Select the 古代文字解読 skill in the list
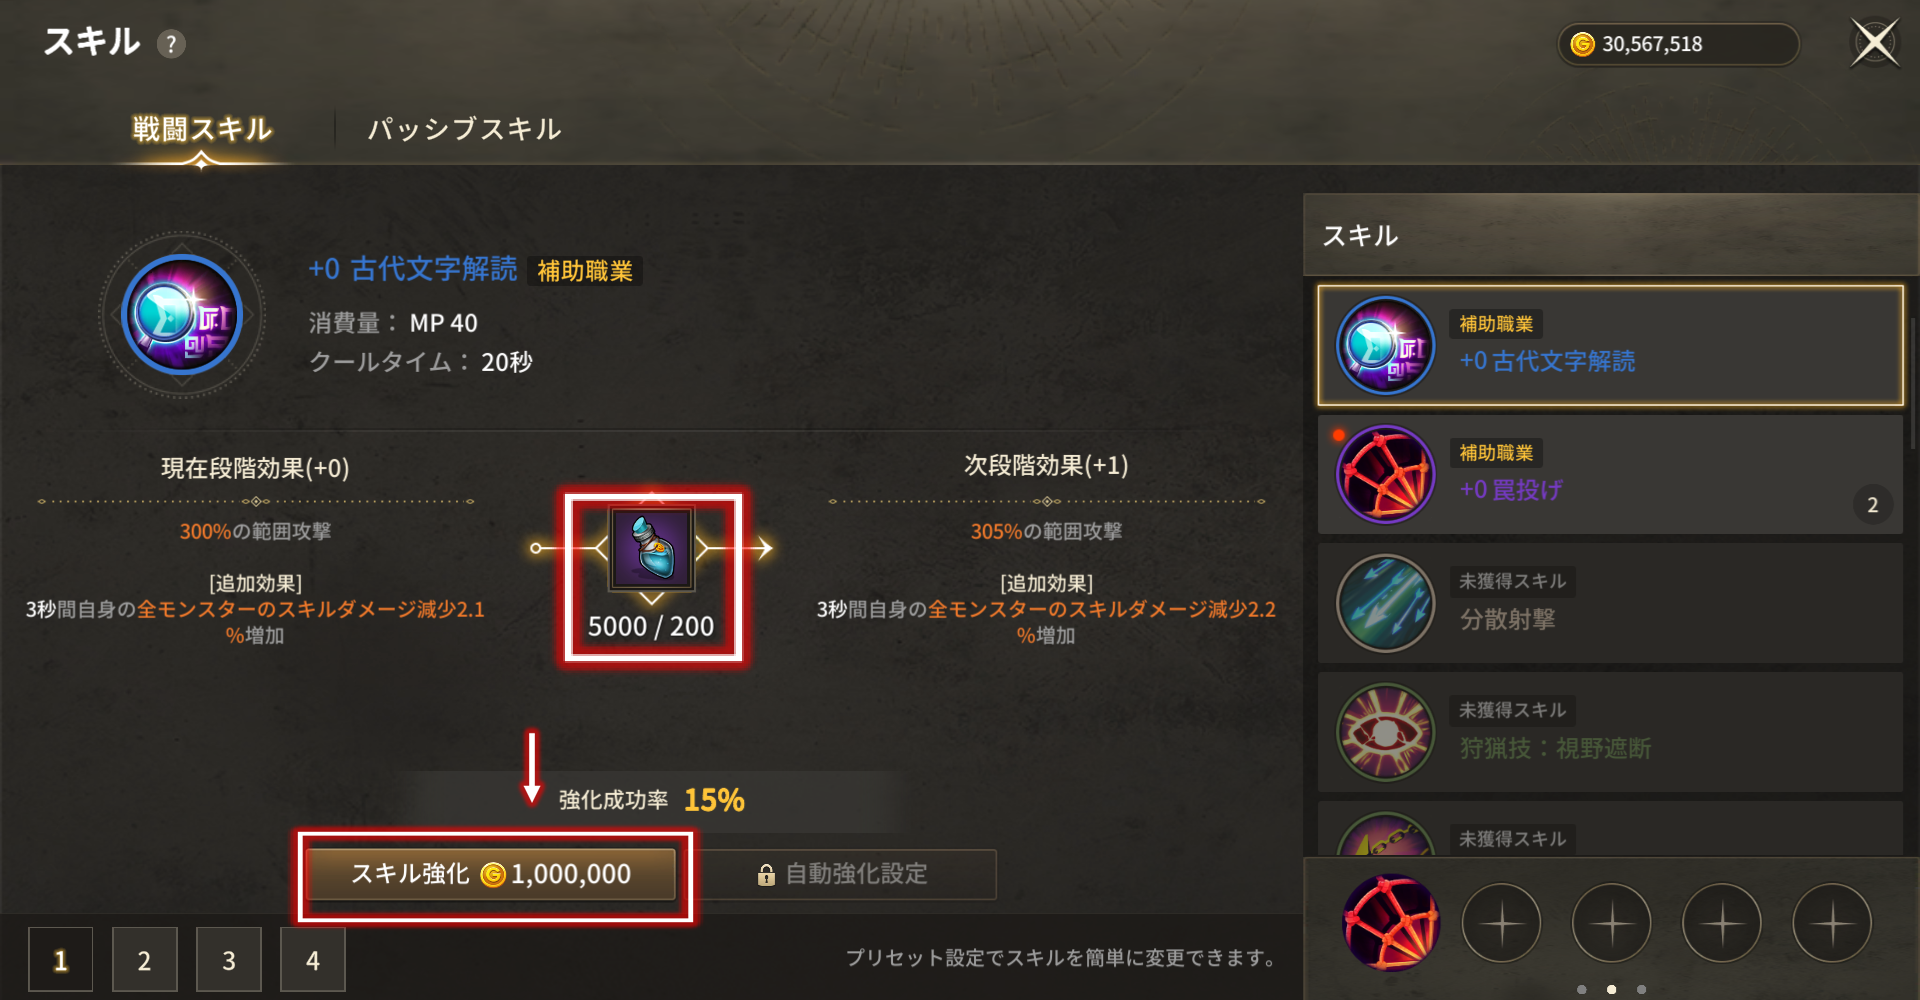1920x1000 pixels. pyautogui.click(x=1610, y=346)
